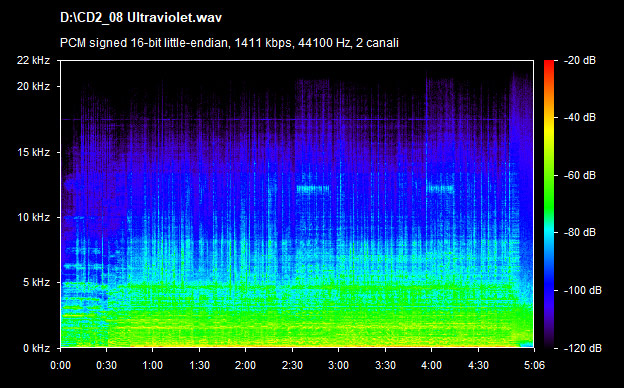This screenshot has height=388, width=624.
Task: Click the -40 dB color scale label
Action: (x=580, y=117)
